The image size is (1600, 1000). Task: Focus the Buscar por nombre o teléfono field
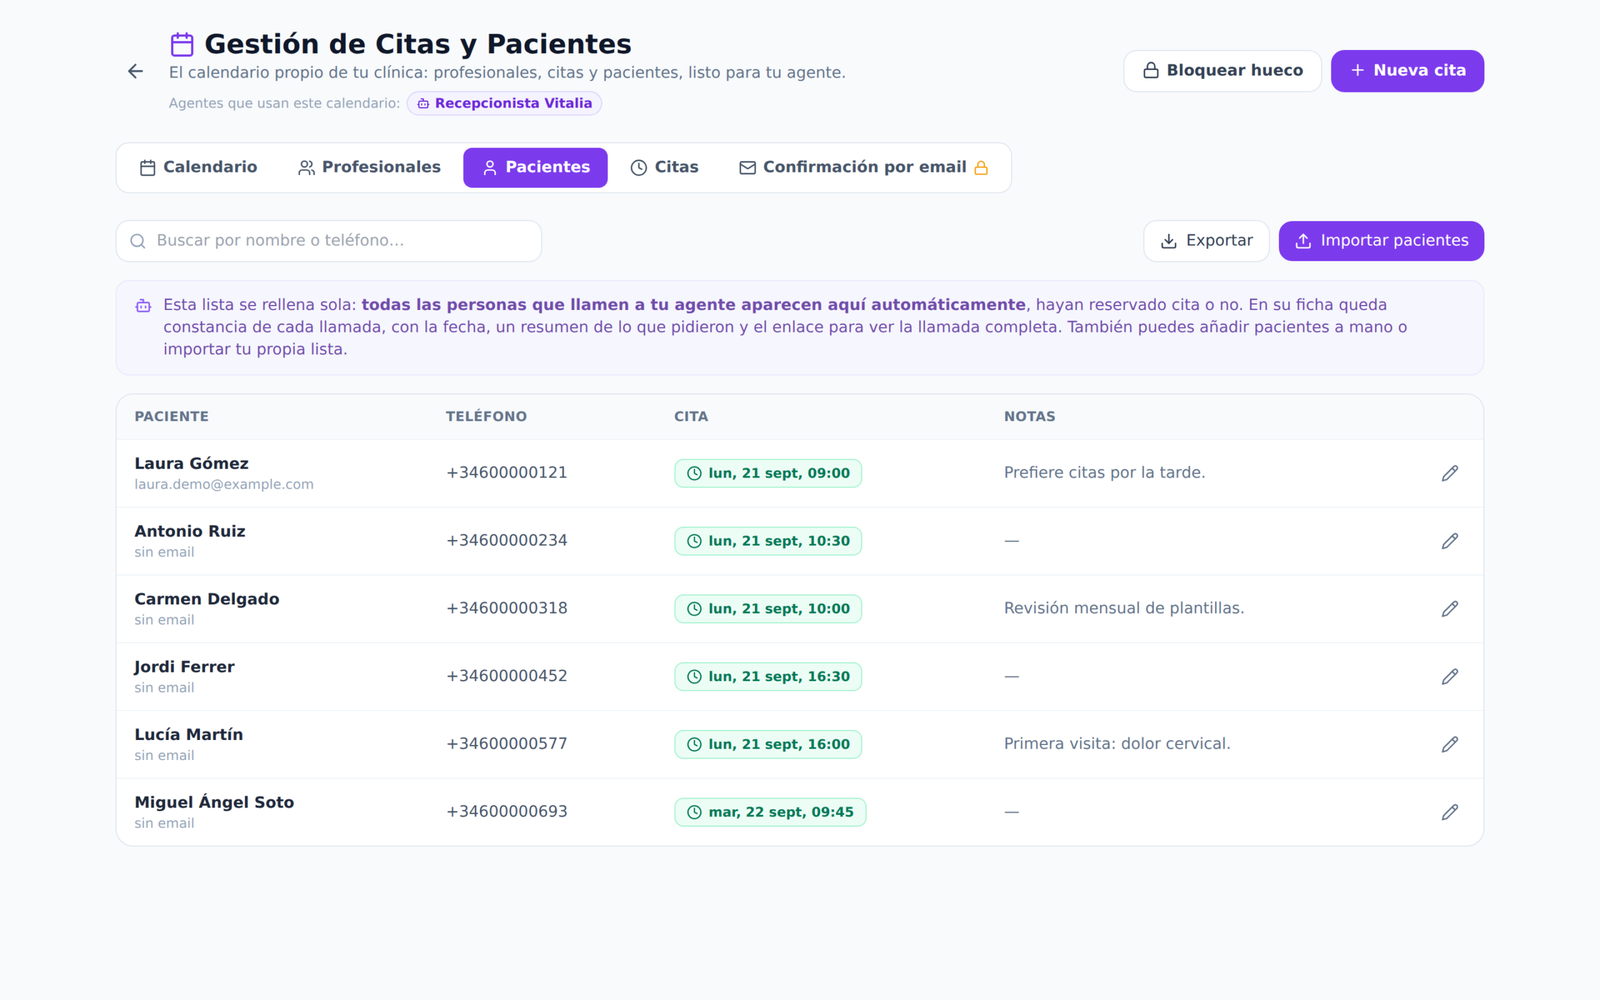pos(329,241)
